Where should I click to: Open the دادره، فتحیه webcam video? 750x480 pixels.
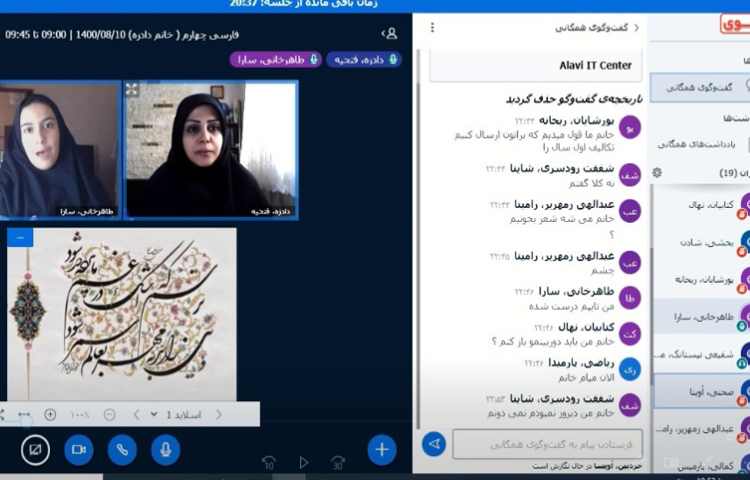pyautogui.click(x=211, y=150)
